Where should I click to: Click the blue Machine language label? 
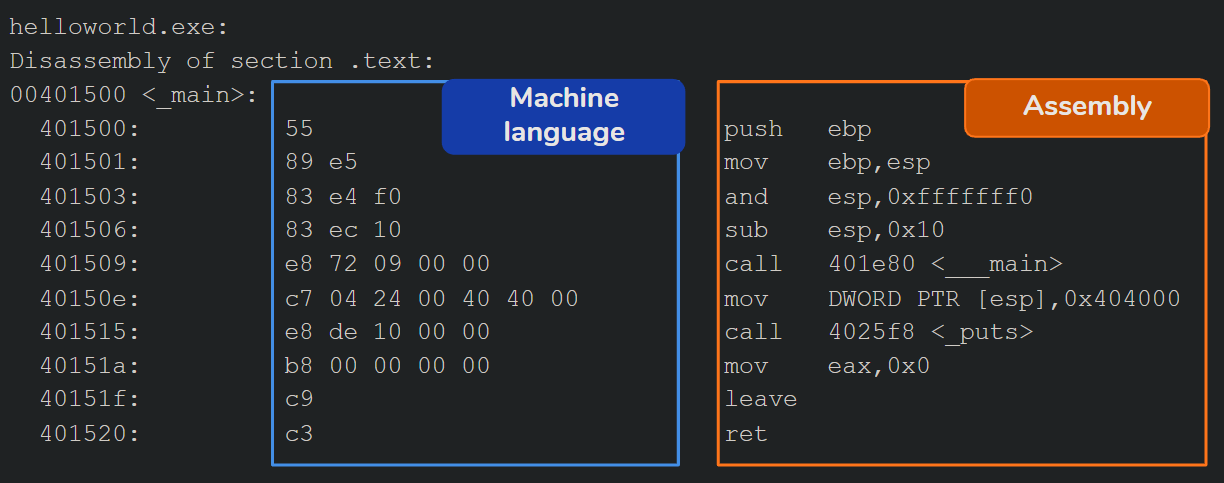(x=563, y=116)
